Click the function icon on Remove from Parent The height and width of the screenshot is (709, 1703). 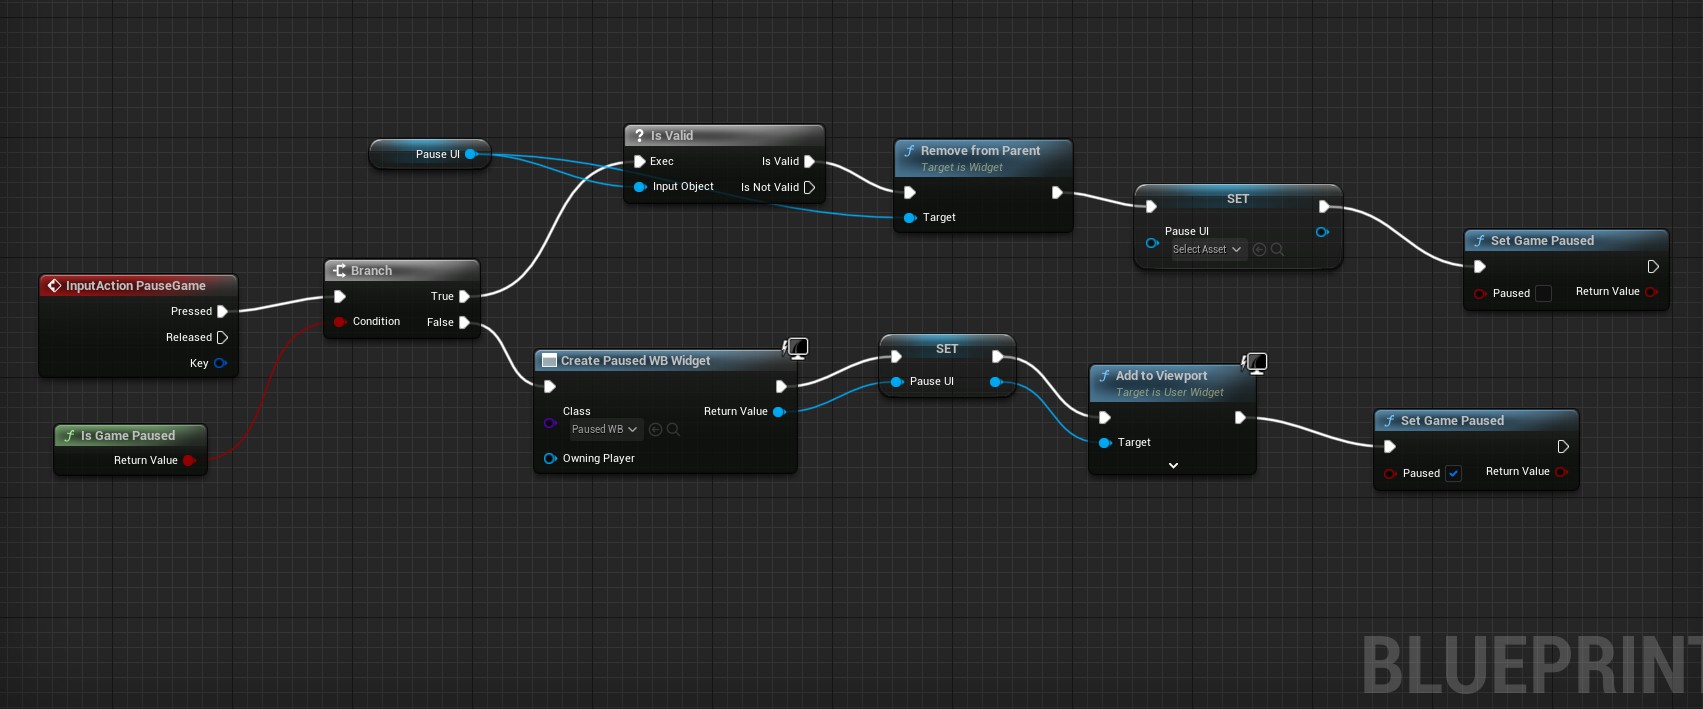point(909,151)
